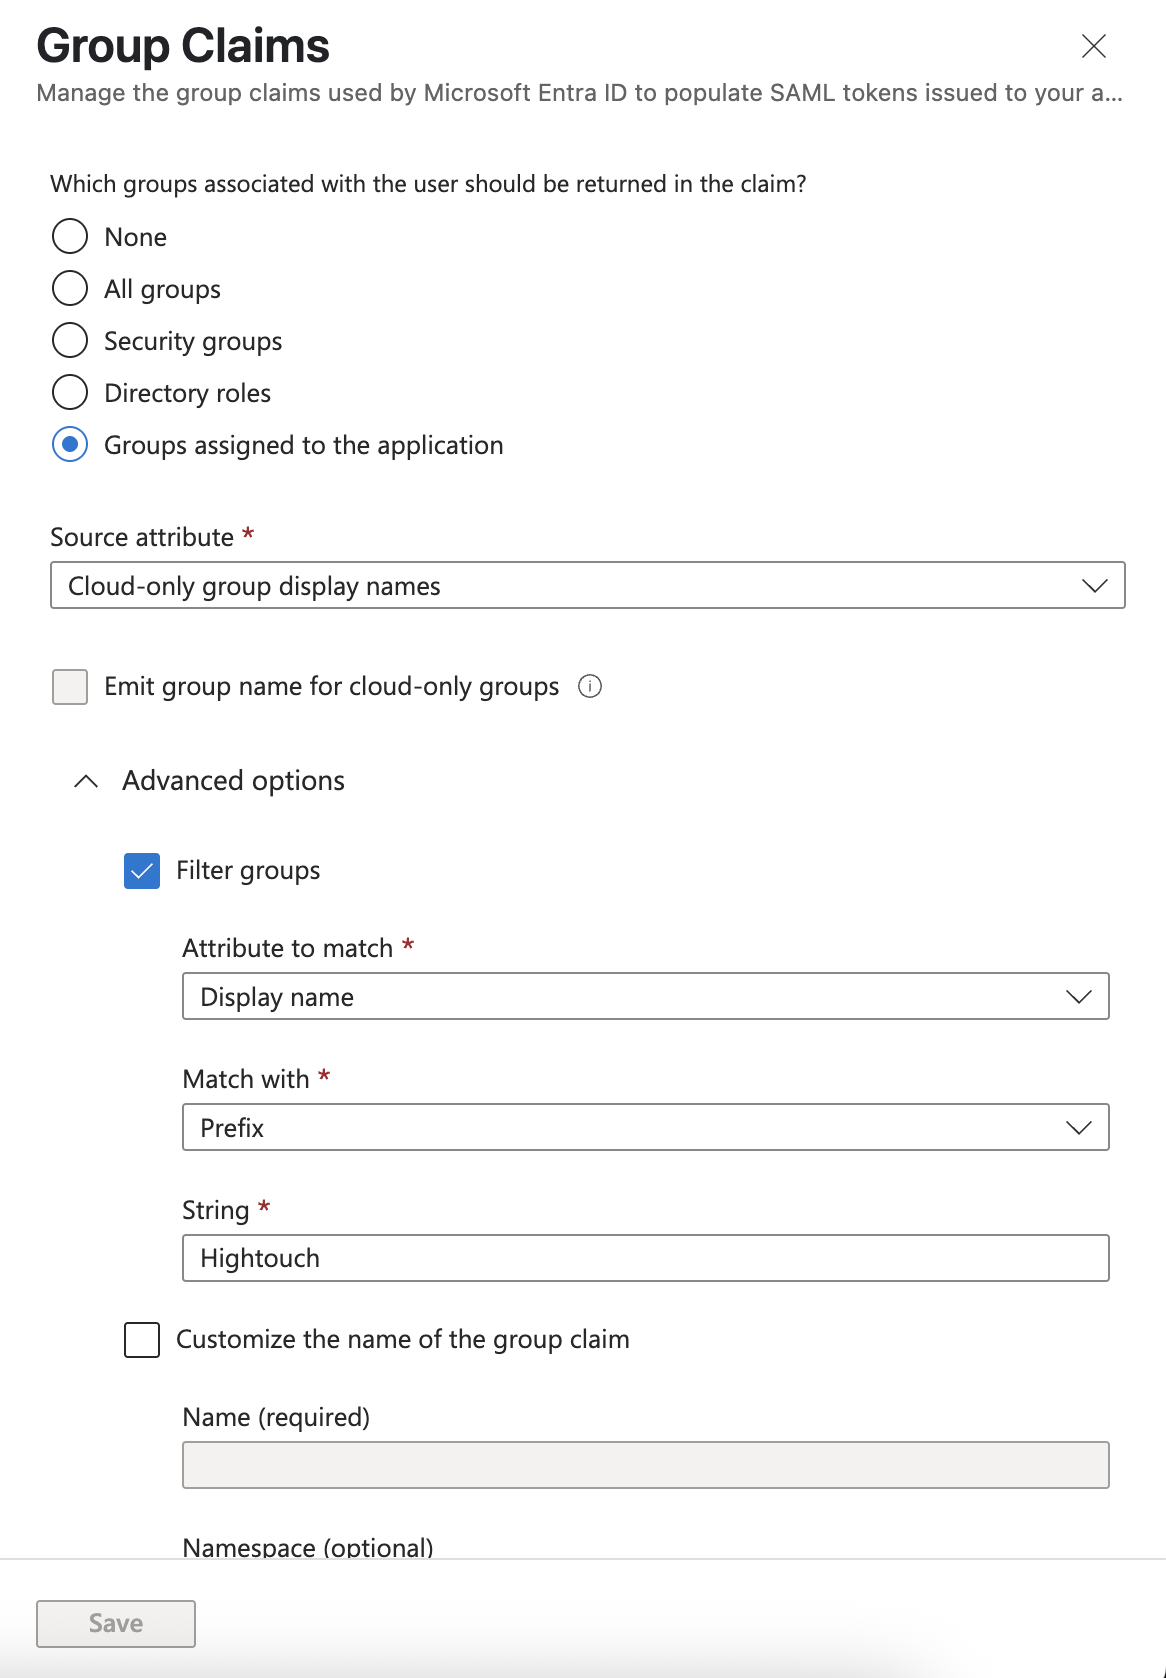Choose the Security groups radio option
The width and height of the screenshot is (1166, 1678).
tap(70, 341)
